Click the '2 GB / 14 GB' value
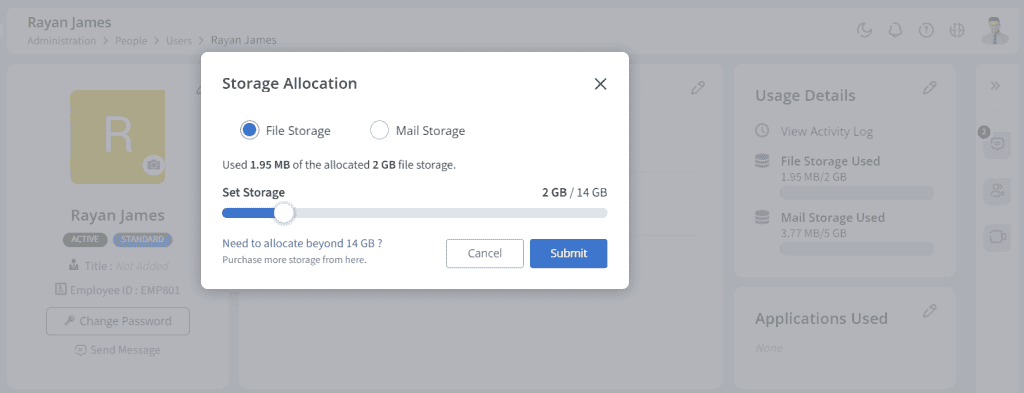This screenshot has height=393, width=1024. coord(575,193)
